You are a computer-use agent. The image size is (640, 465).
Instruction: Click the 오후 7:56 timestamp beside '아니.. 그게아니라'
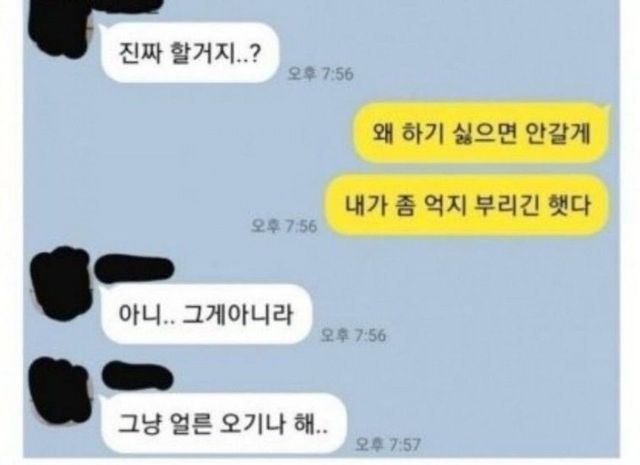pyautogui.click(x=353, y=335)
